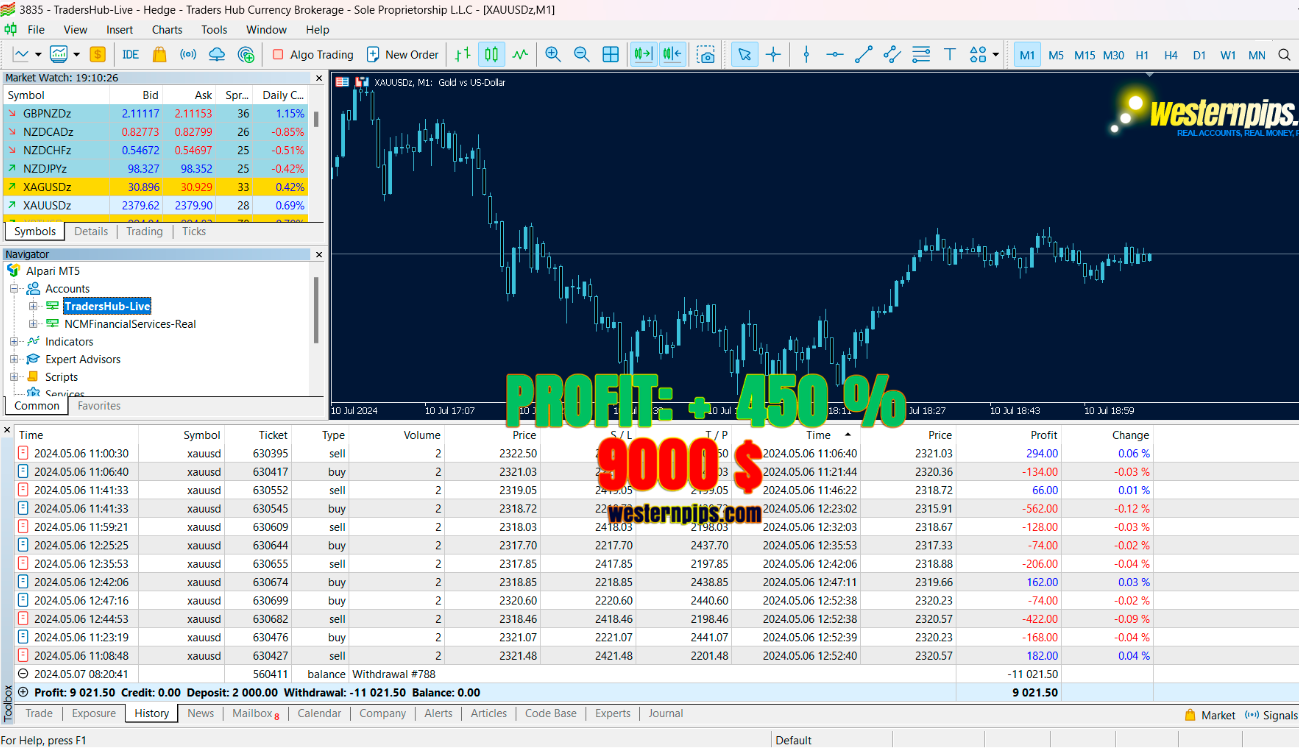Switch to the Trade toolbox tab

click(39, 713)
